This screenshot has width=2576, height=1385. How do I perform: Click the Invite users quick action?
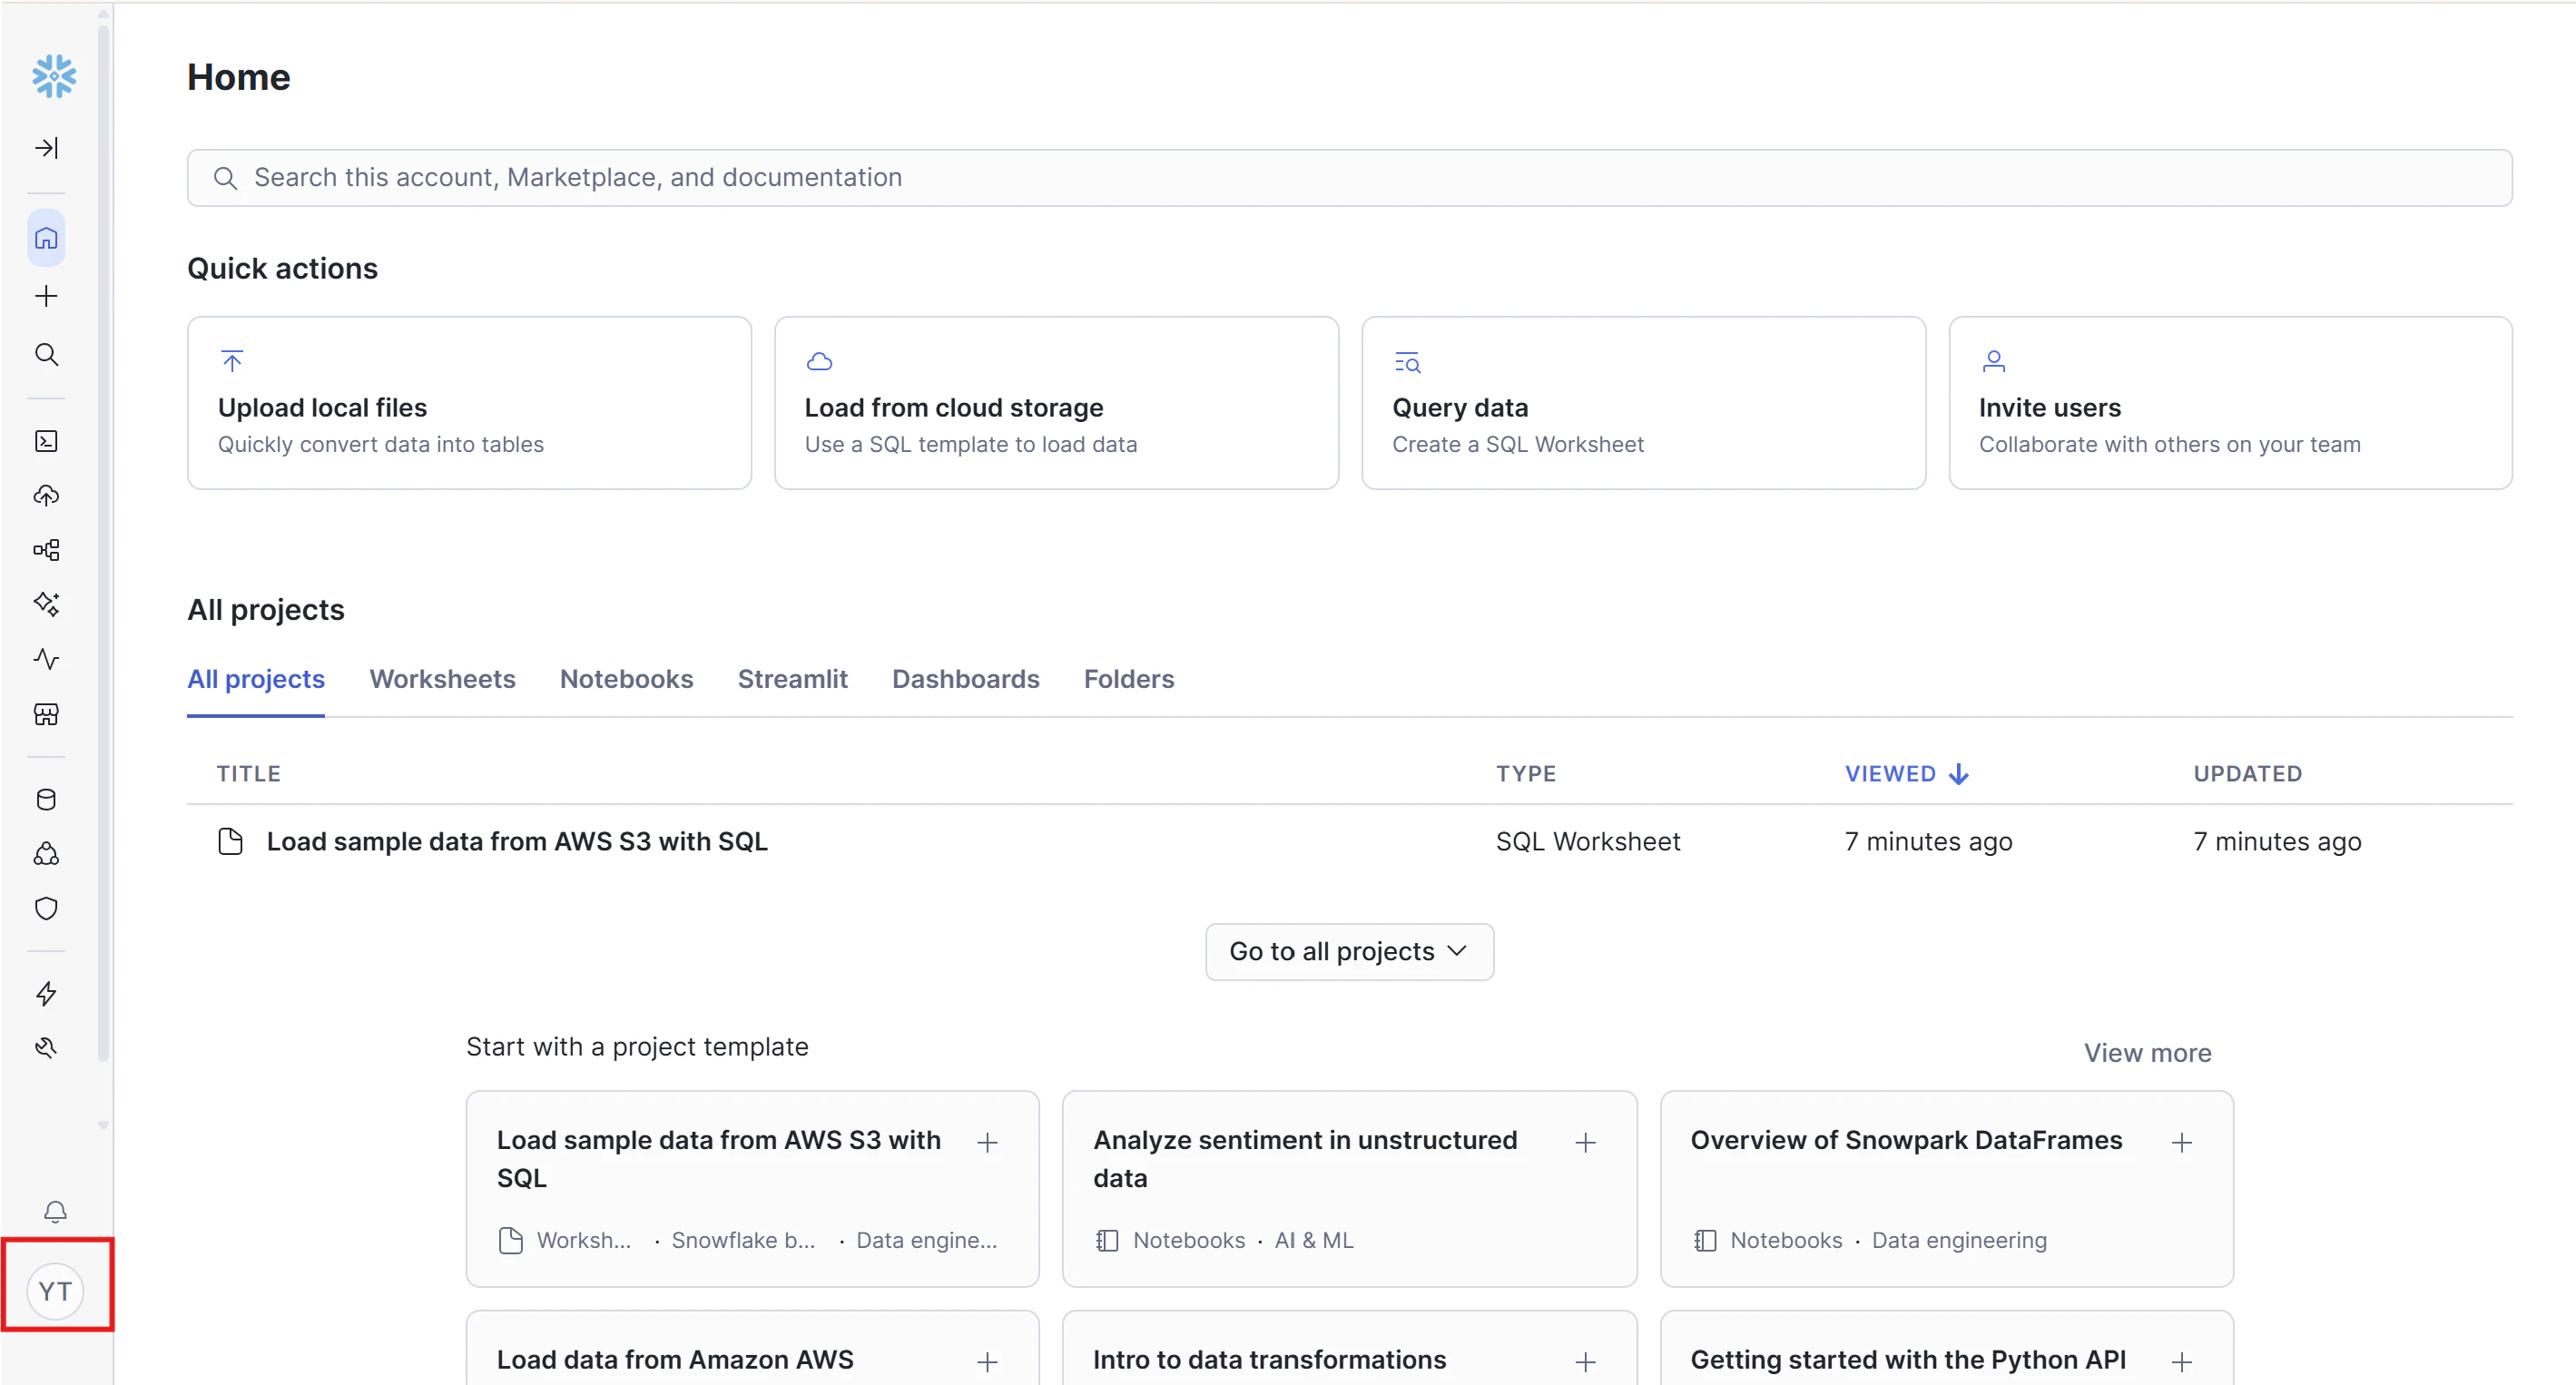tap(2230, 403)
